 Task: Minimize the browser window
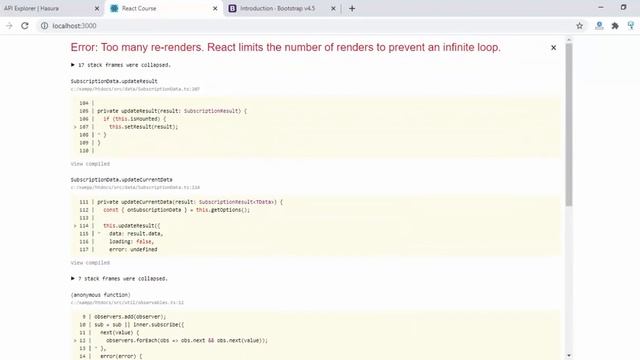click(x=601, y=7)
